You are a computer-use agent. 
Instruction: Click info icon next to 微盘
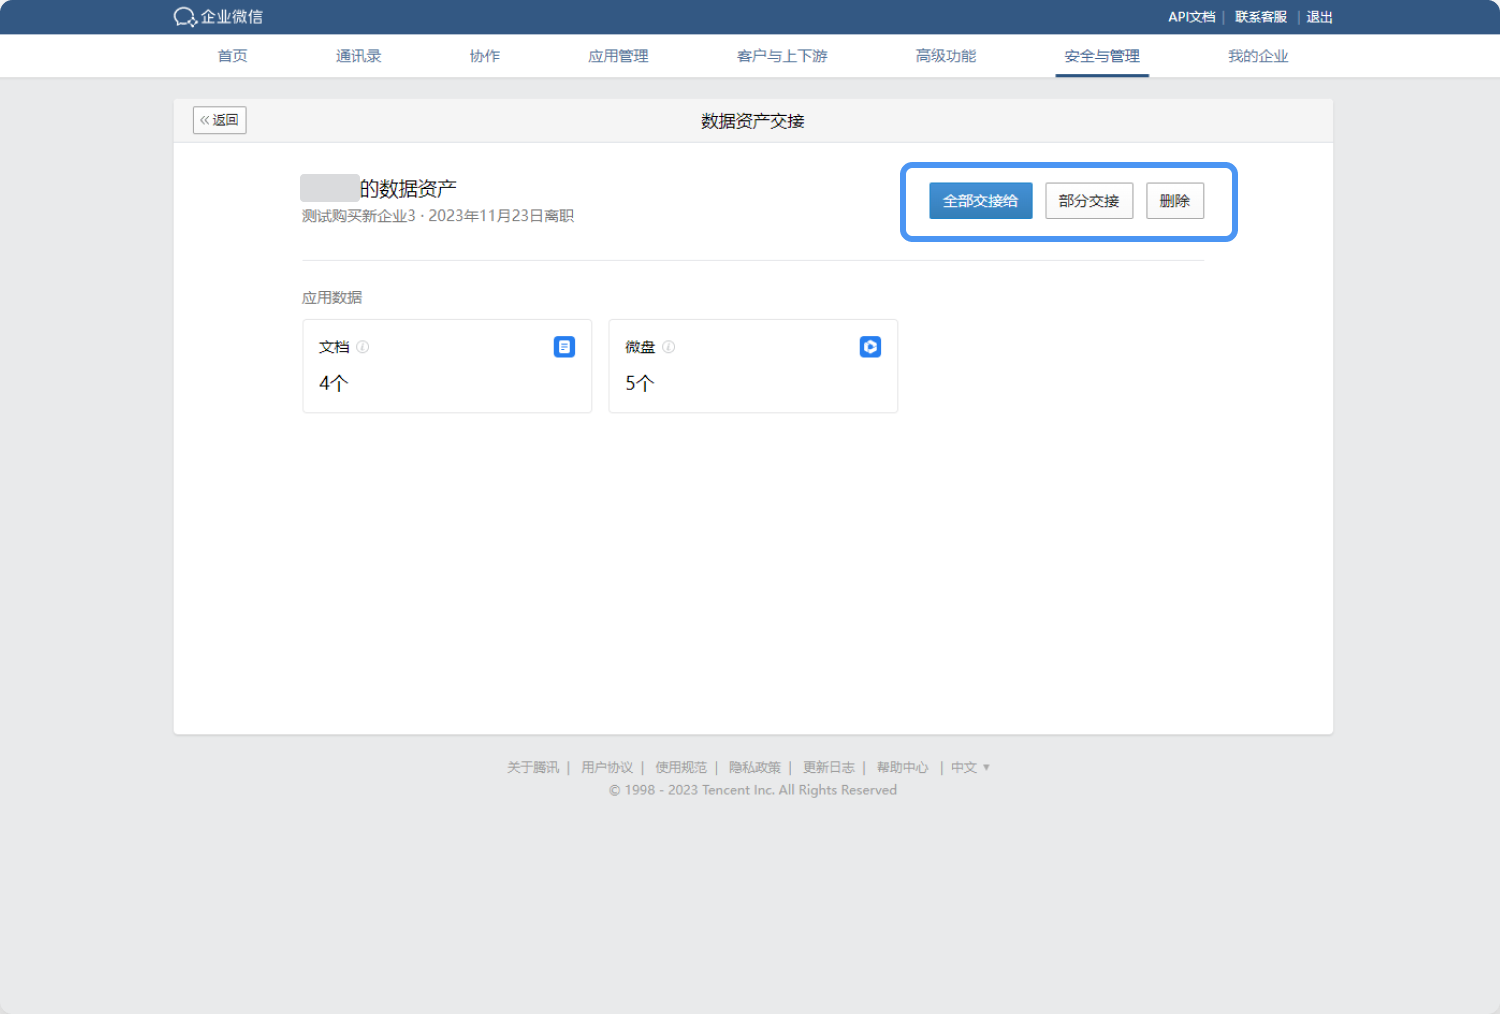pos(669,347)
